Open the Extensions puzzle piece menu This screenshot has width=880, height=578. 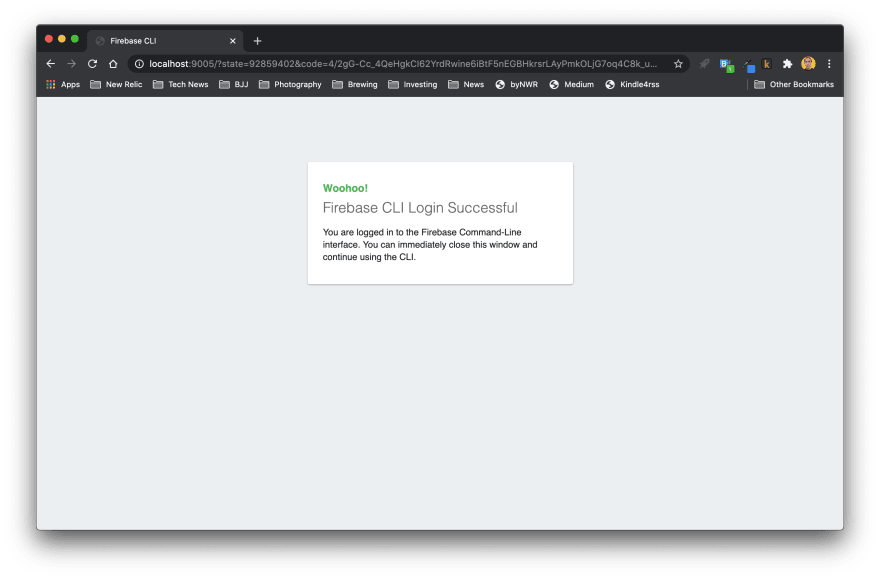[787, 64]
